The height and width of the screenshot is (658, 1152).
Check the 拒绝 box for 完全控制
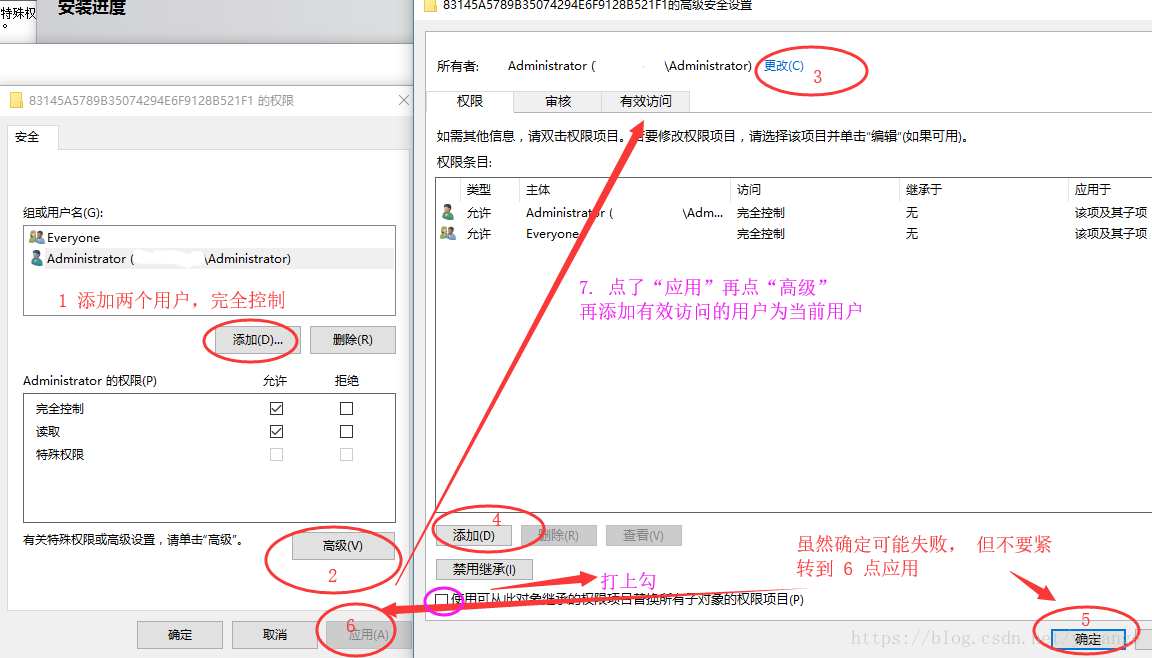[x=346, y=408]
